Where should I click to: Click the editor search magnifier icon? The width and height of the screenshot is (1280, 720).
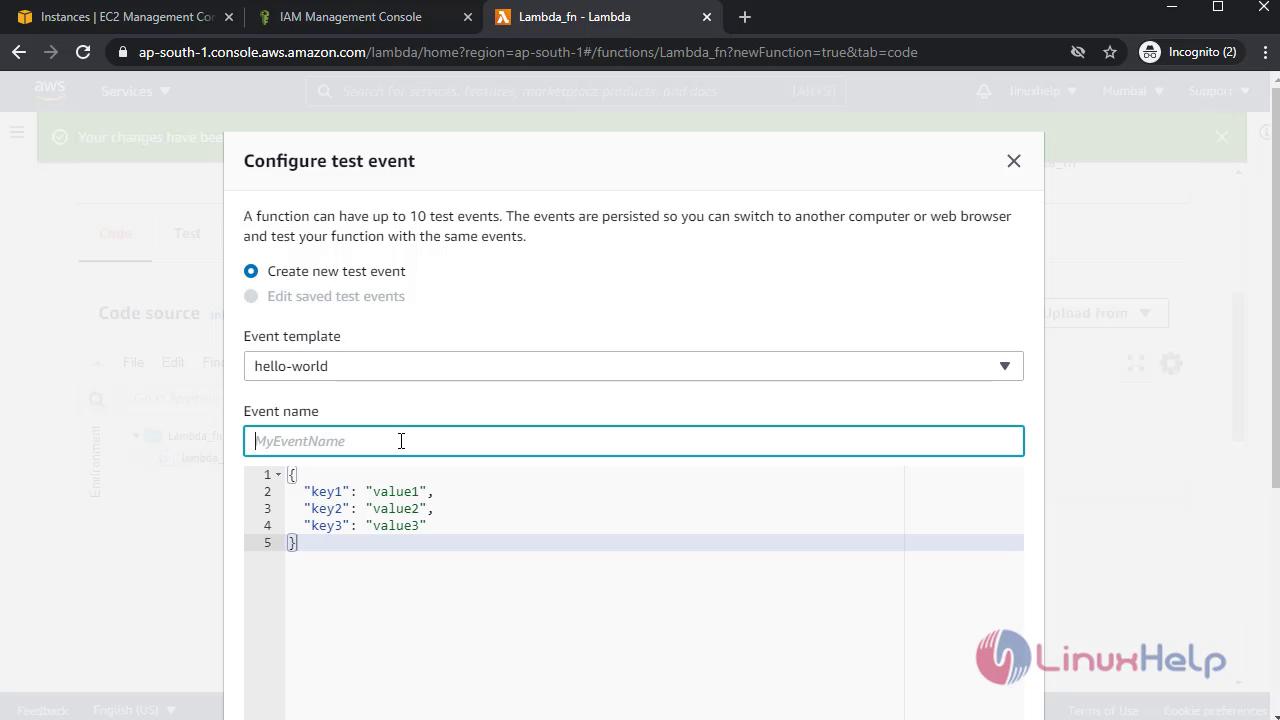96,399
